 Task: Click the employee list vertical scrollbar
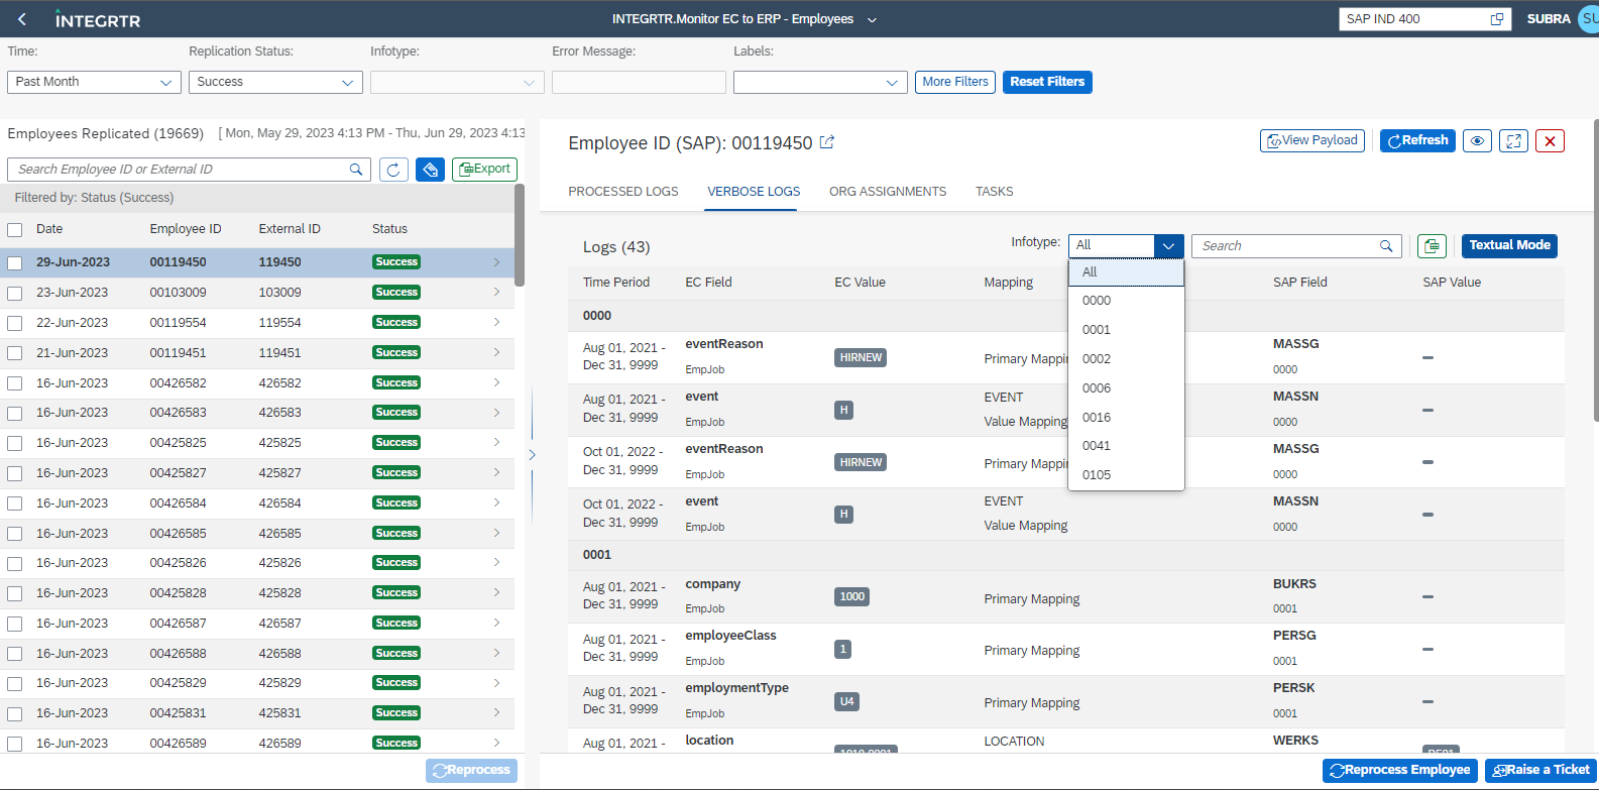pyautogui.click(x=519, y=237)
